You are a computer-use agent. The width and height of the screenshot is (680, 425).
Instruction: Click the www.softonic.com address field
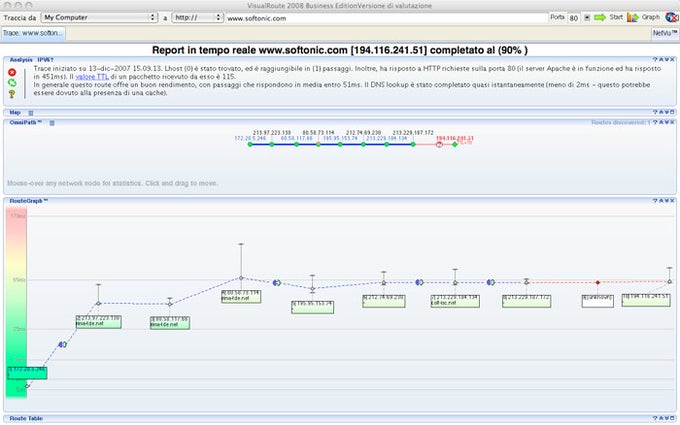click(387, 18)
